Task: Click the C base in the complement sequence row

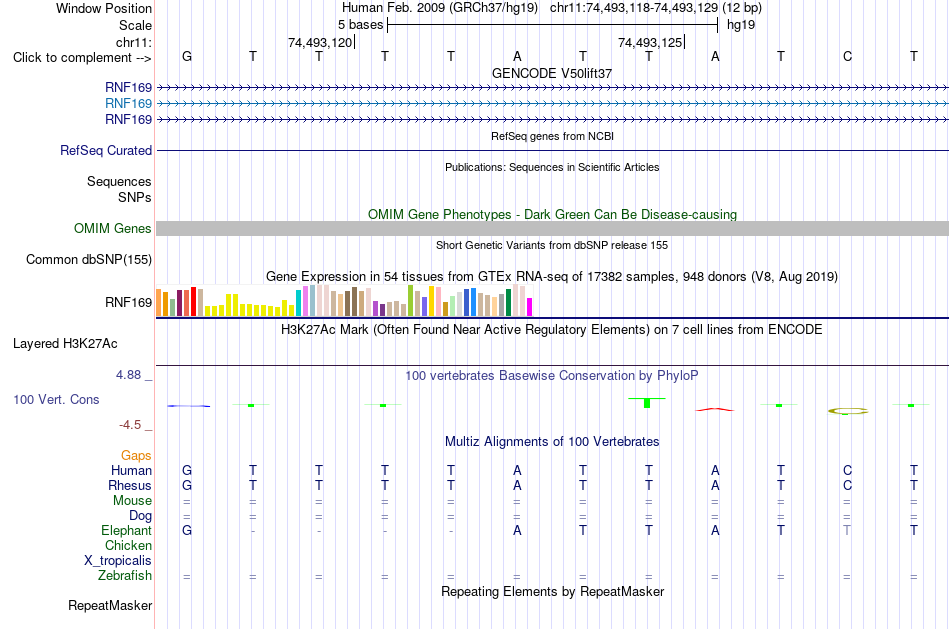Action: coord(847,56)
